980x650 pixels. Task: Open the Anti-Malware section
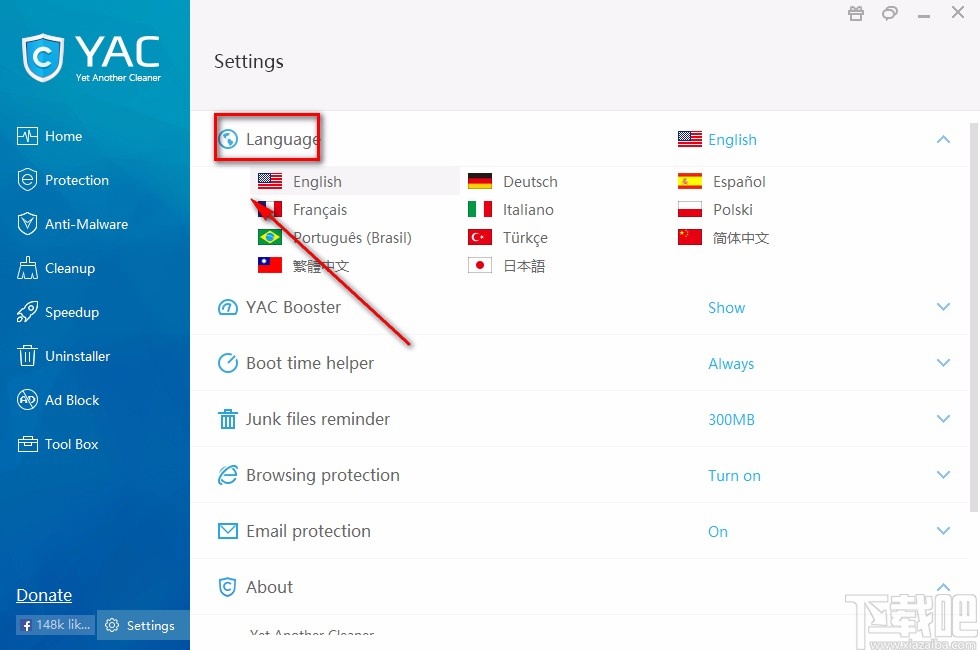click(72, 224)
